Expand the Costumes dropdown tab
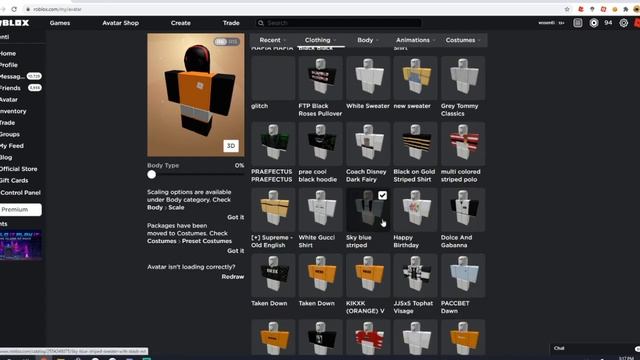640x360 pixels. [463, 40]
